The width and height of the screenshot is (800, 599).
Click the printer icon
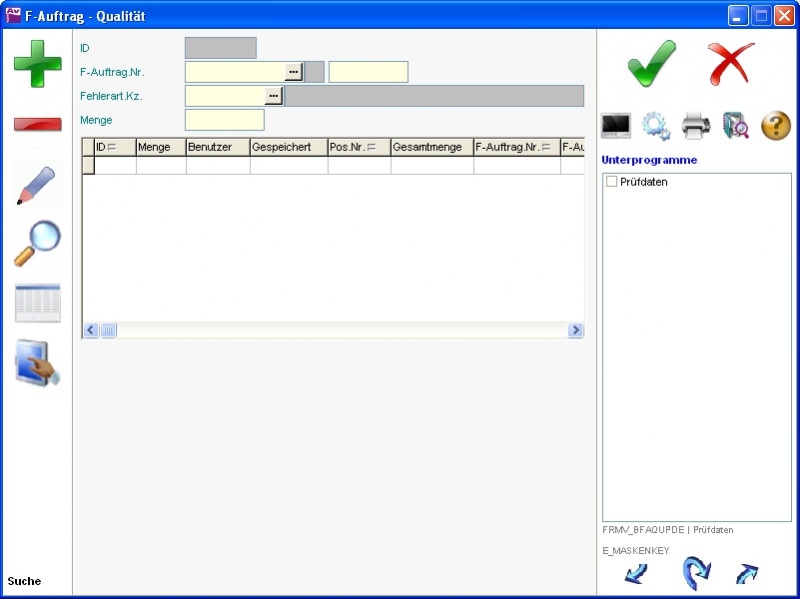pyautogui.click(x=696, y=126)
